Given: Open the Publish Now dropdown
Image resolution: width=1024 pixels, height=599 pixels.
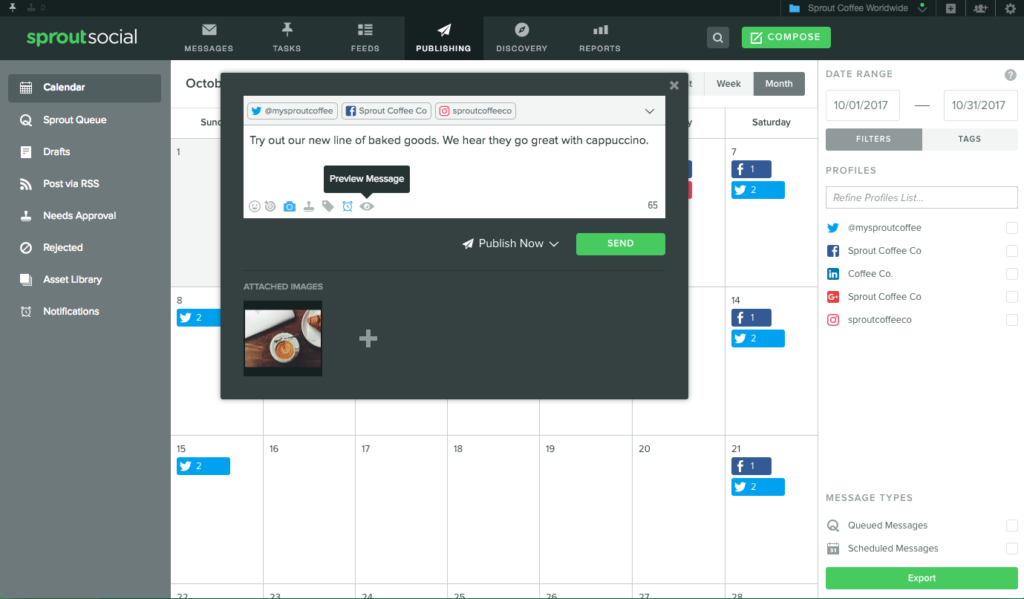Looking at the screenshot, I should (510, 244).
